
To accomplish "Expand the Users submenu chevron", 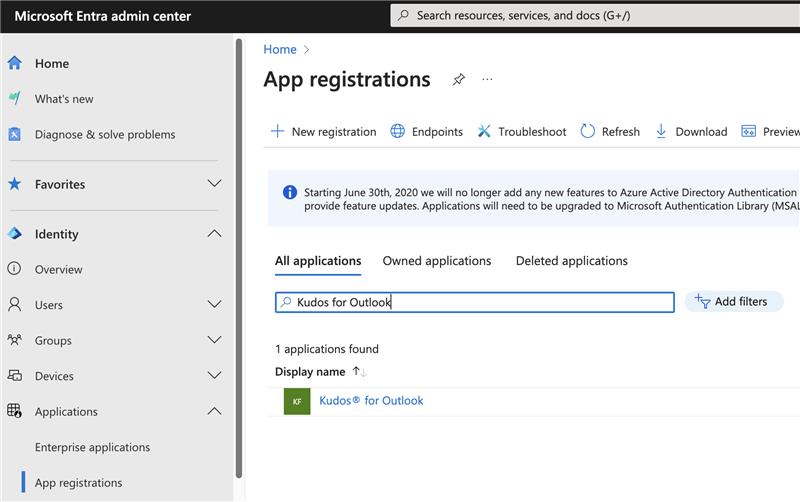I will (215, 304).
